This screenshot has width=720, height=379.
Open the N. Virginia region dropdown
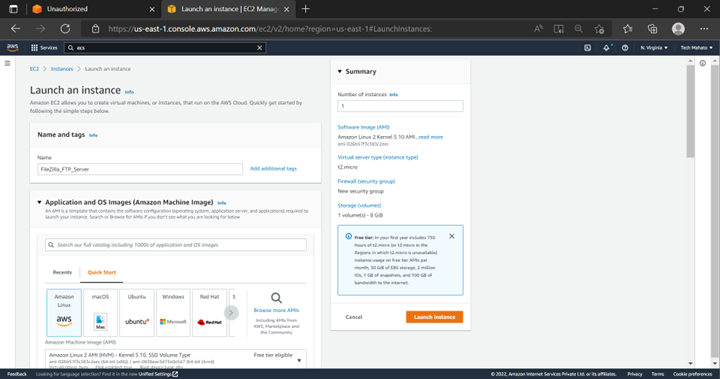tap(654, 48)
